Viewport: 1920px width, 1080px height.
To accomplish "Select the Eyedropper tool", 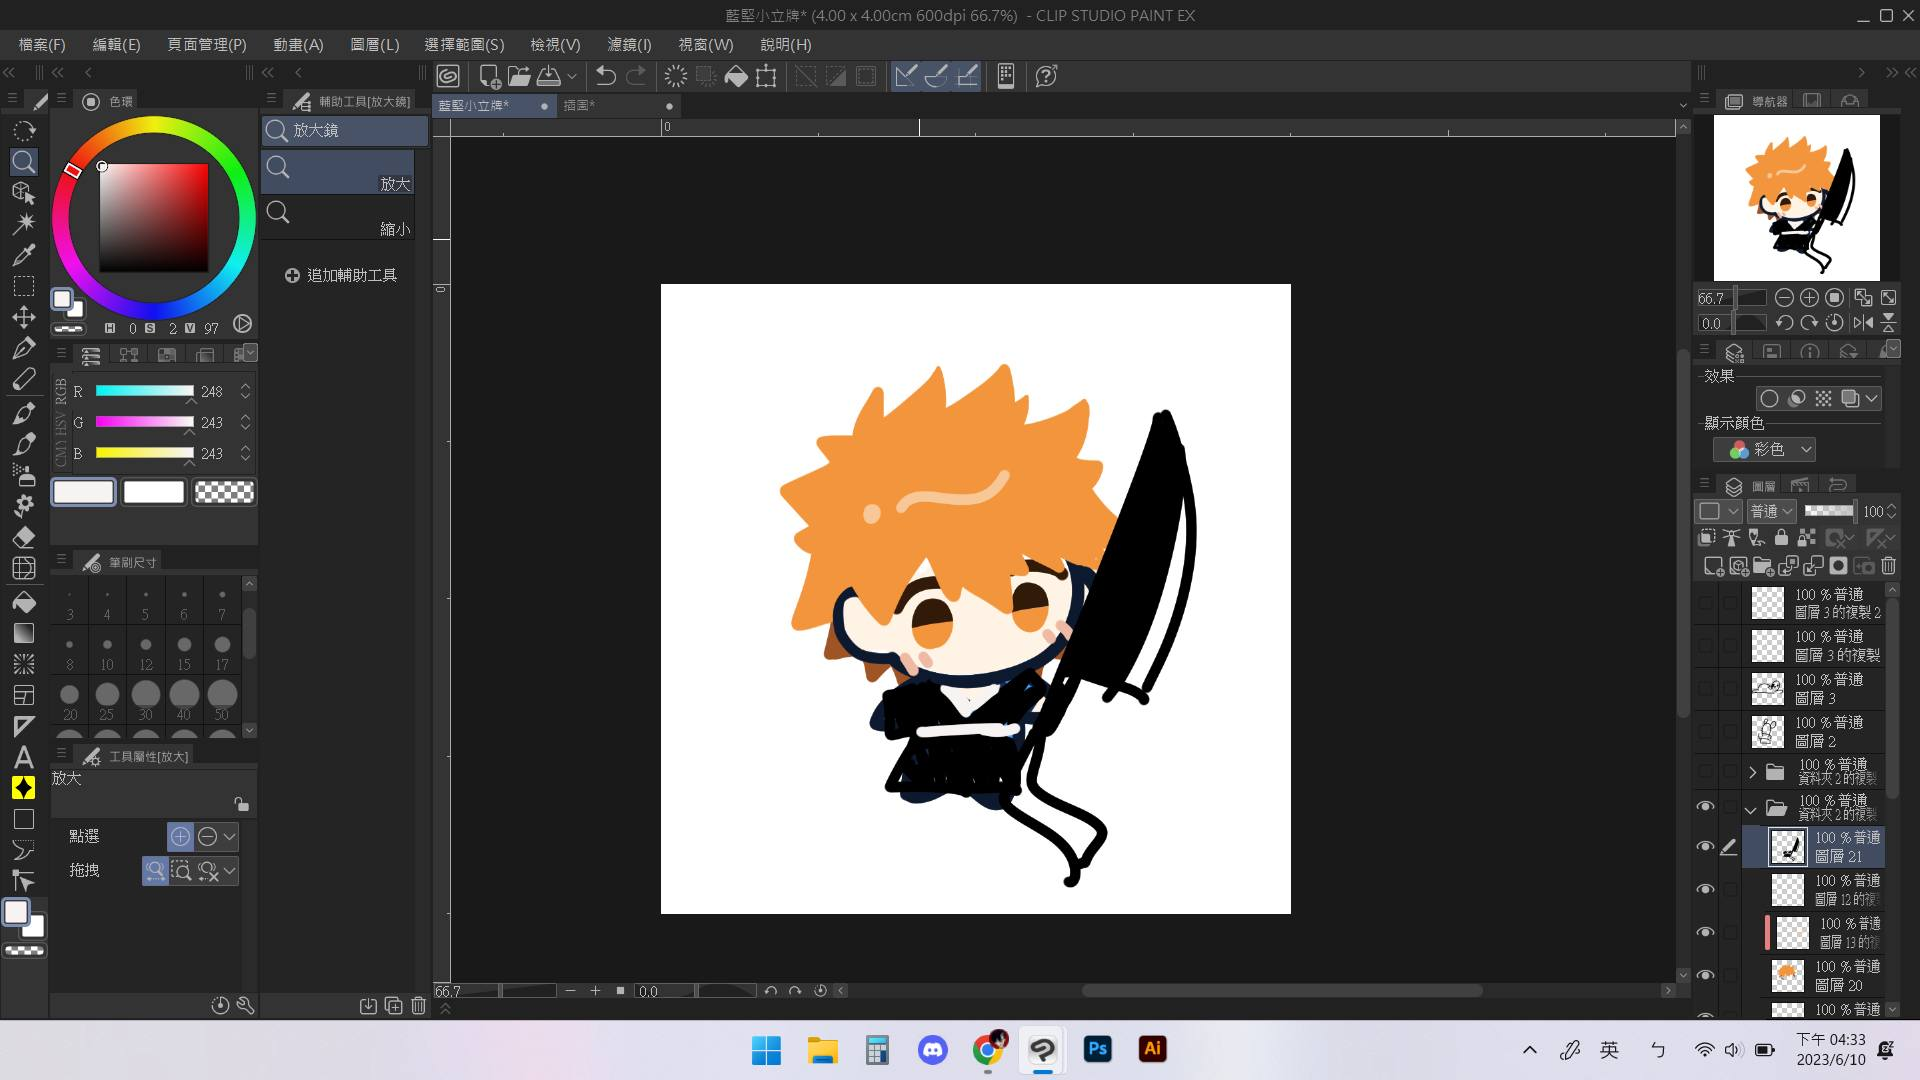I will point(24,254).
